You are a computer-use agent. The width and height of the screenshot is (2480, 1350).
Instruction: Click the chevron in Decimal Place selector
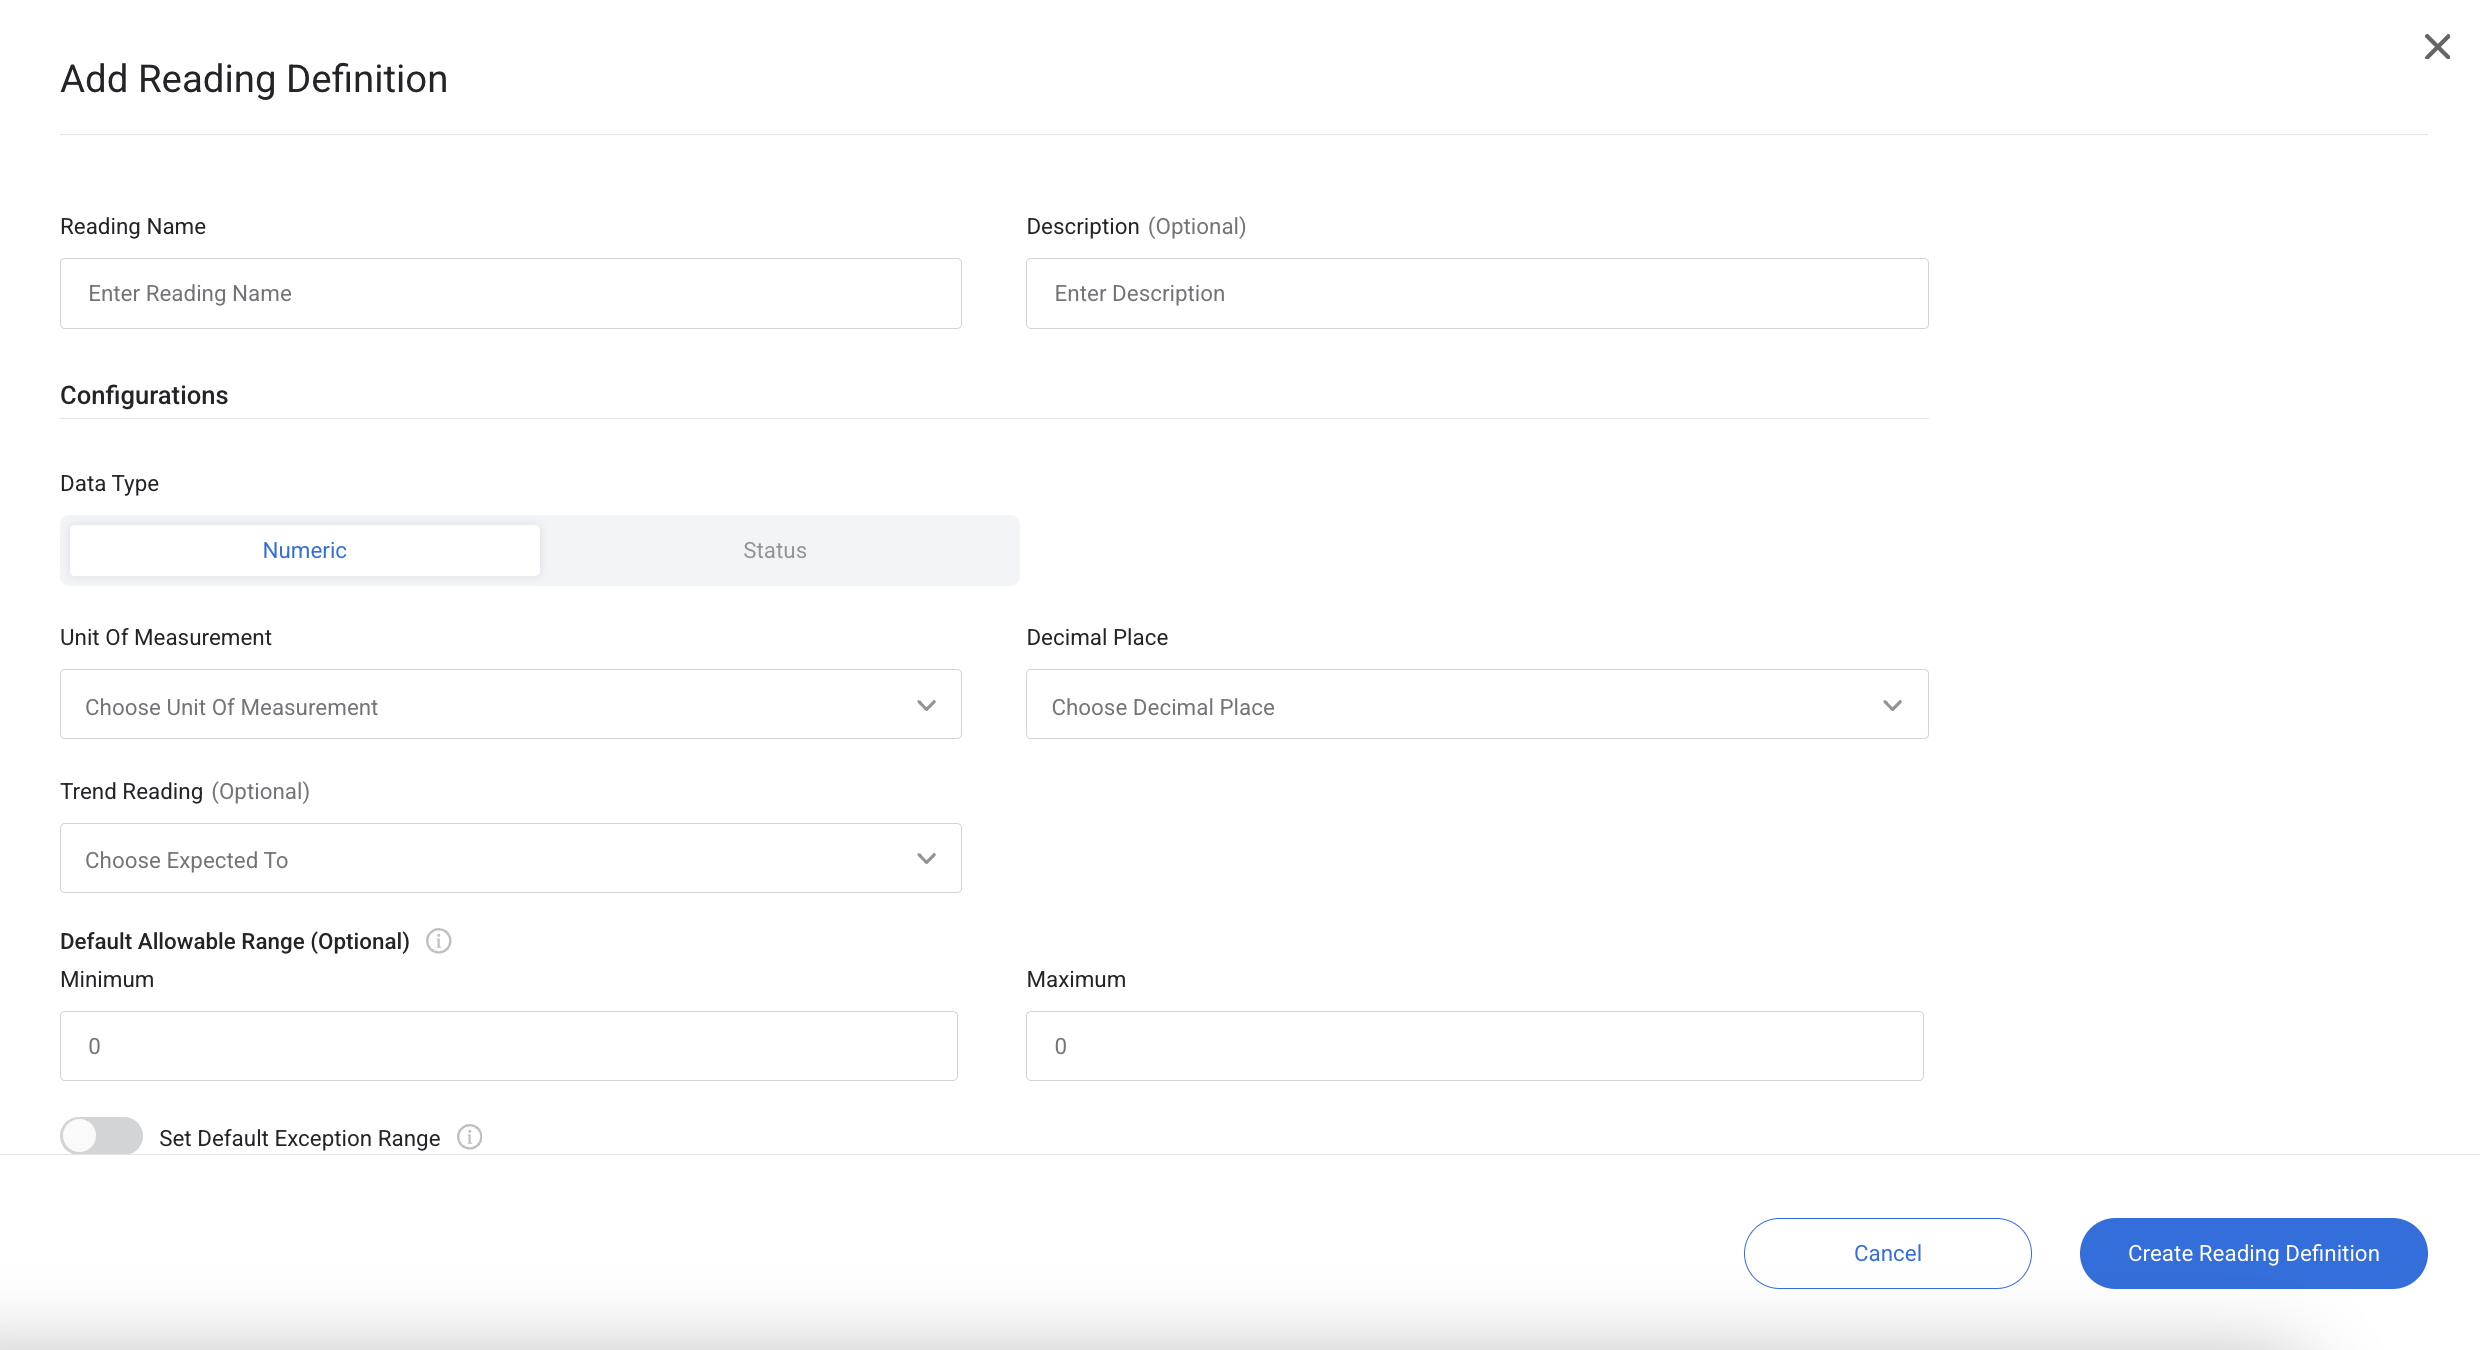1892,705
